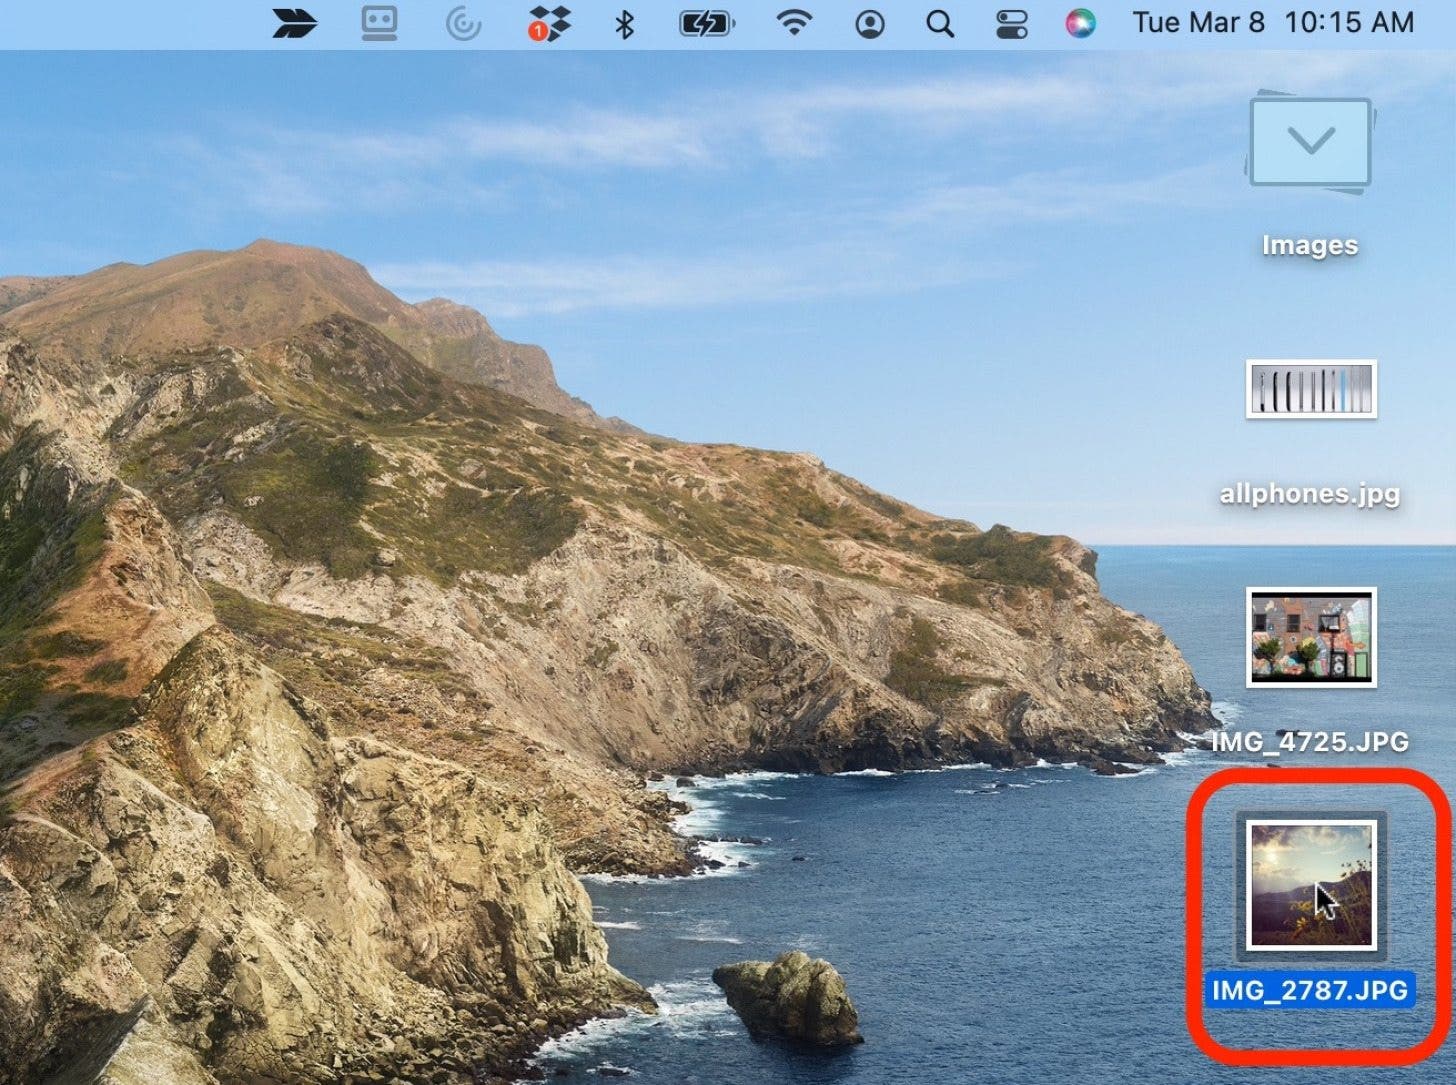Show the battery status menu
The height and width of the screenshot is (1085, 1456).
tap(706, 23)
